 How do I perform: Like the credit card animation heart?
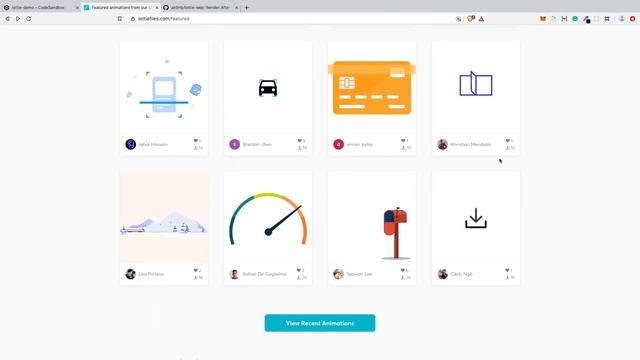pyautogui.click(x=403, y=141)
